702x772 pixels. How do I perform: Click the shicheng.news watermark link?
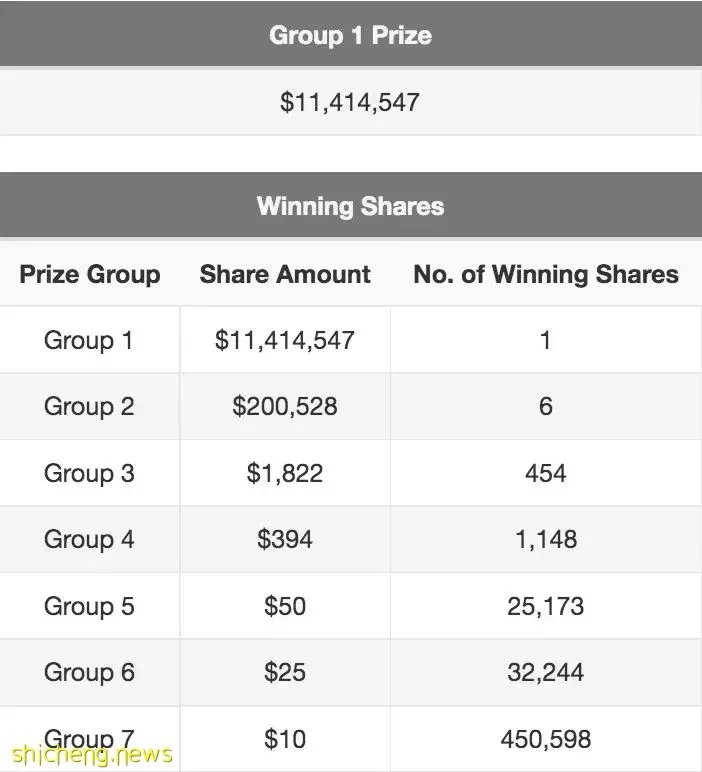point(92,754)
